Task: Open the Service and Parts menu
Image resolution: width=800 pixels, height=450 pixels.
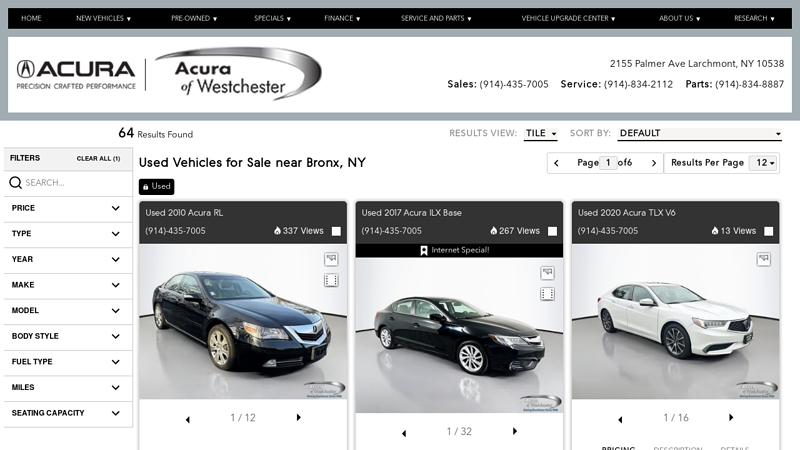Action: [436, 18]
